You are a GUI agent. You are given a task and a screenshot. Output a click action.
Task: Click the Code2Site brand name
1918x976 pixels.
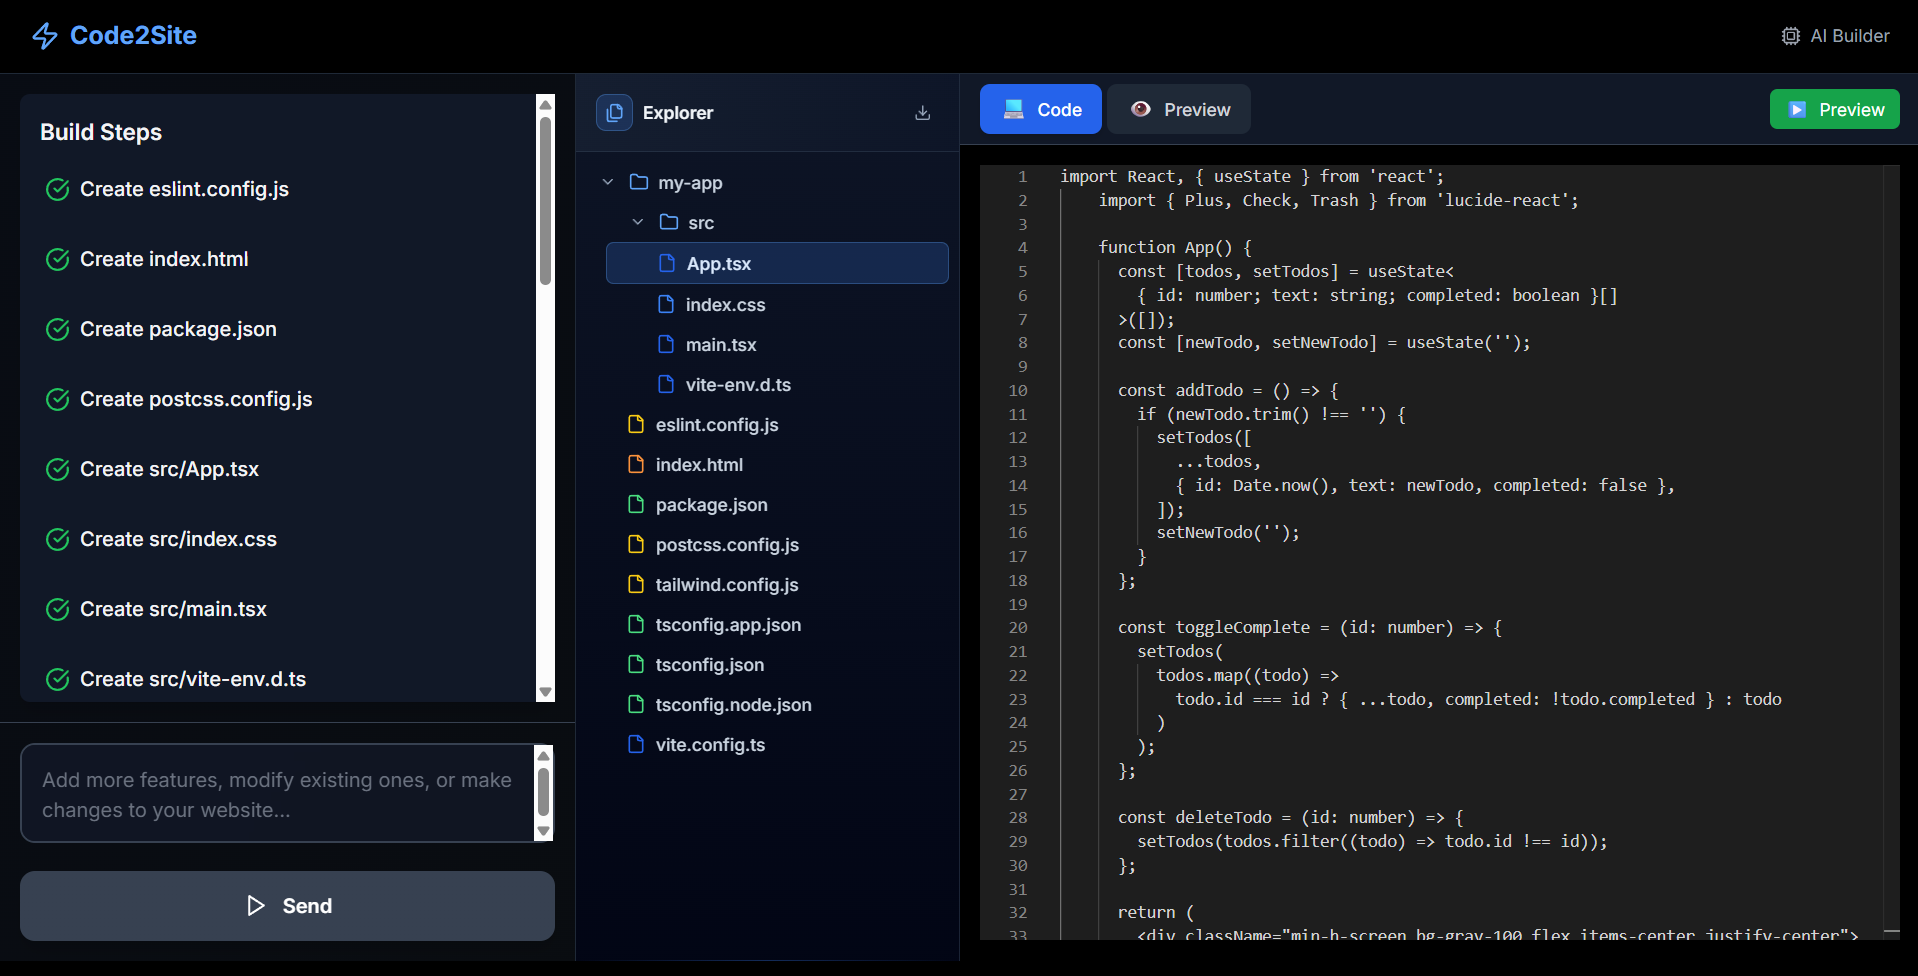point(133,36)
